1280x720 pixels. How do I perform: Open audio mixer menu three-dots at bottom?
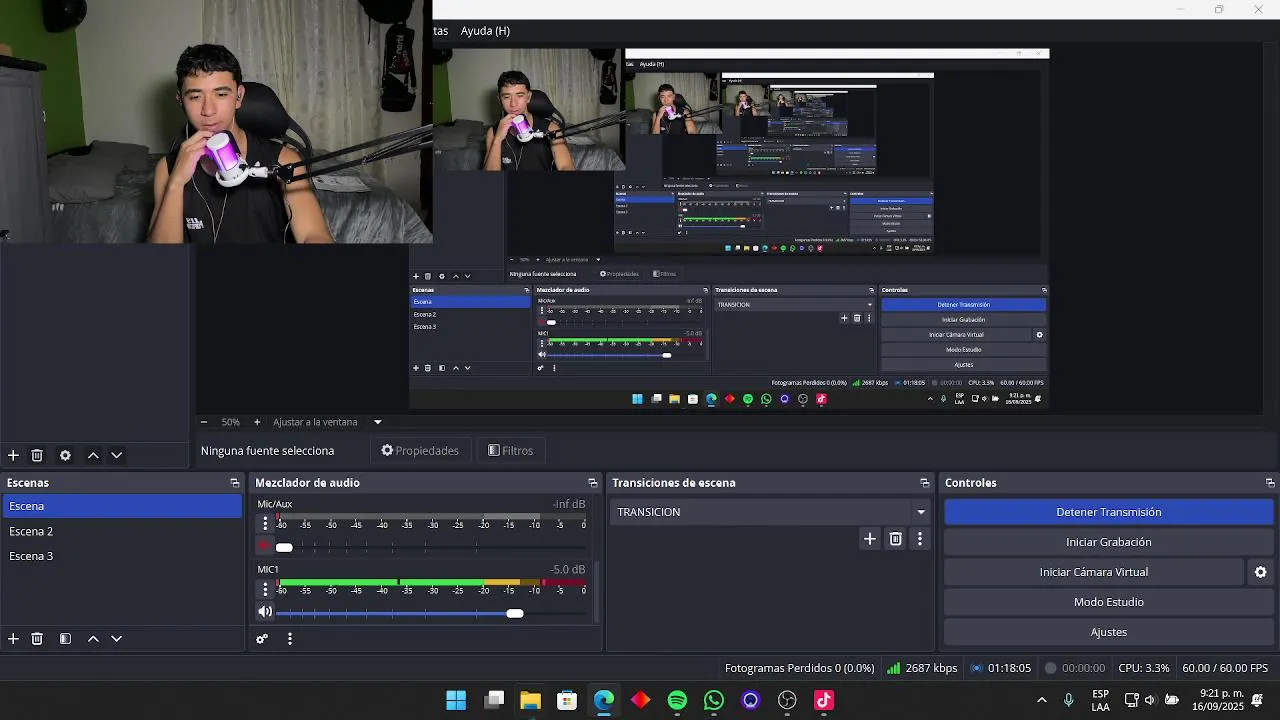point(290,639)
